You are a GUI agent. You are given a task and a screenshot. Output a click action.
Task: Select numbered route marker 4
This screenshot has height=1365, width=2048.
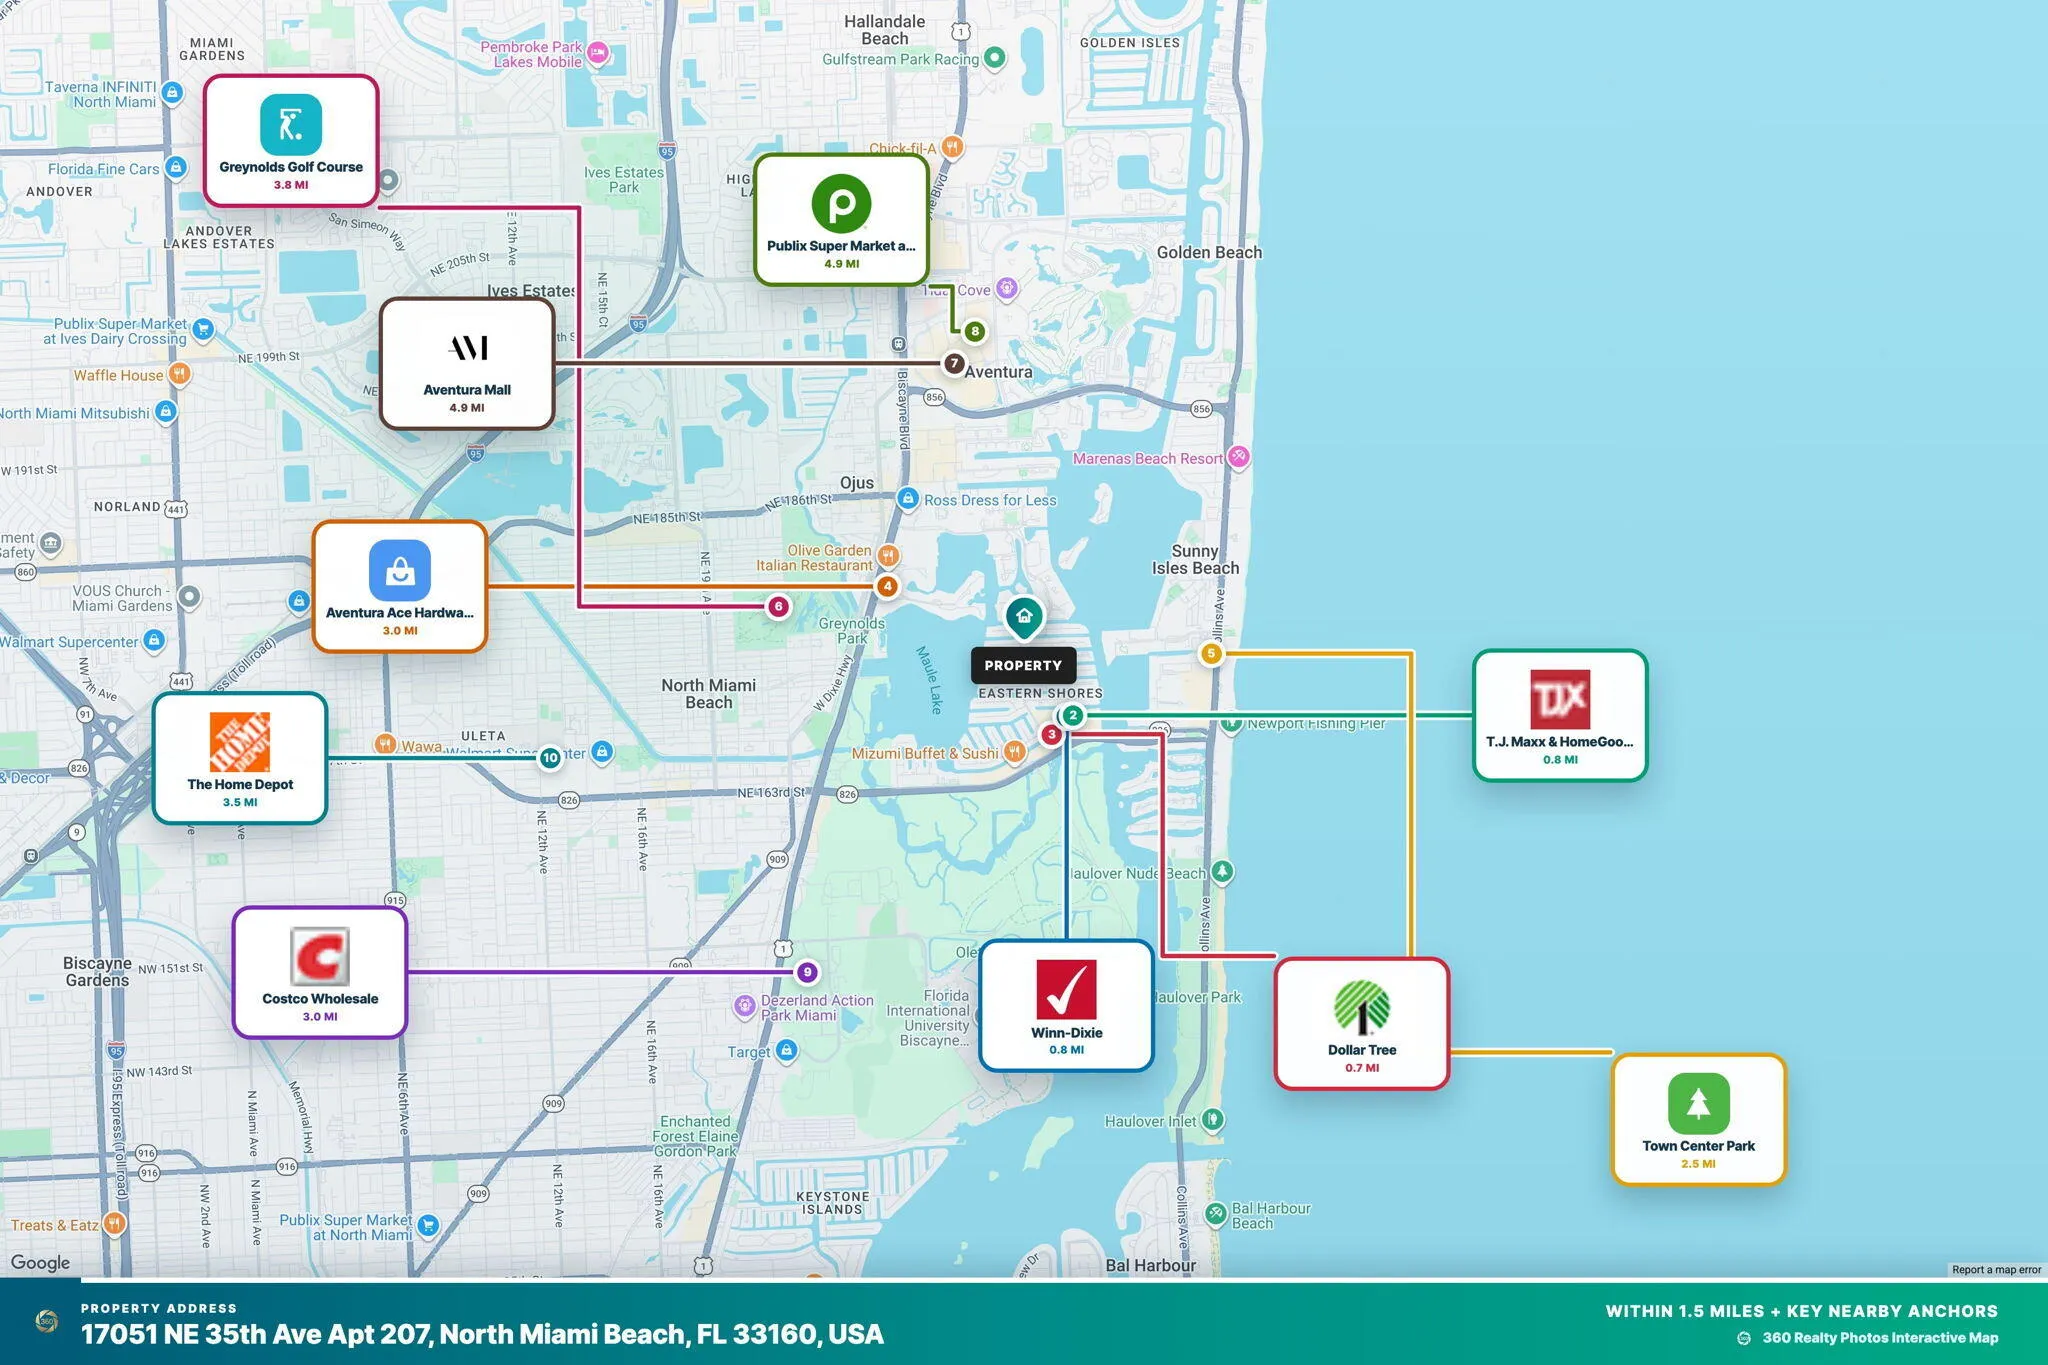point(887,586)
